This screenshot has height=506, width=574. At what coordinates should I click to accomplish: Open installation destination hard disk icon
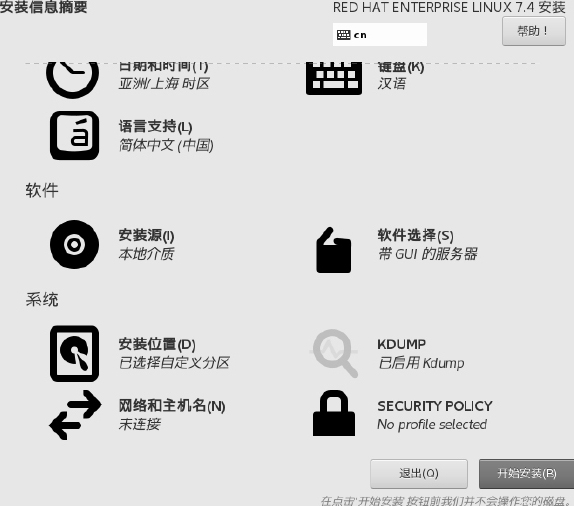[x=74, y=353]
